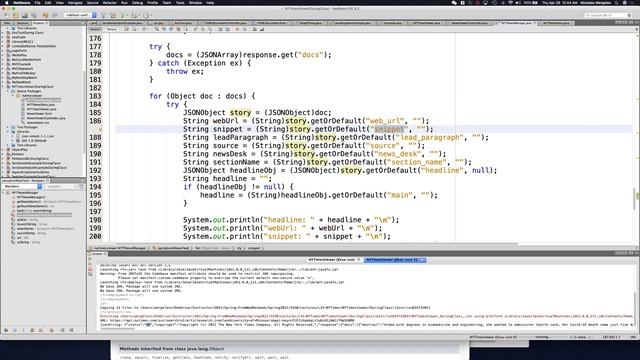
Task: Click the Build Project hammer icon
Action: click(x=103, y=15)
